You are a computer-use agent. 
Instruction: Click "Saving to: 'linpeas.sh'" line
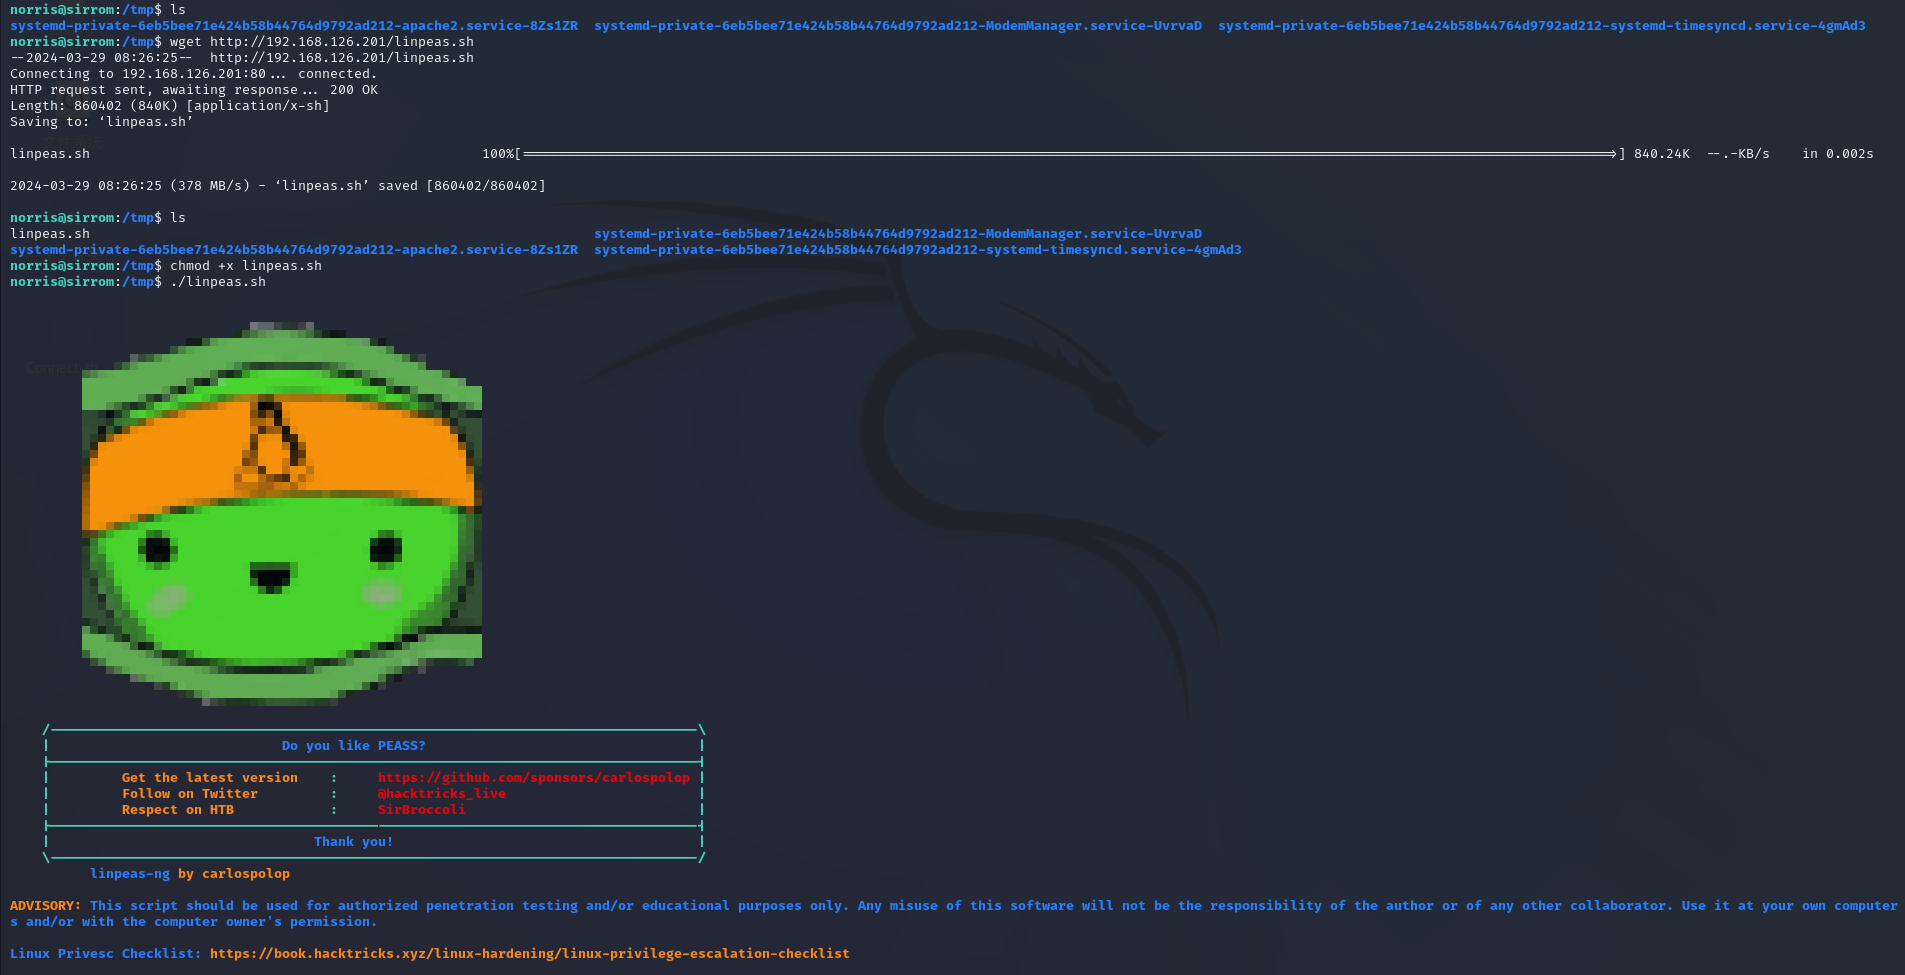(x=102, y=122)
